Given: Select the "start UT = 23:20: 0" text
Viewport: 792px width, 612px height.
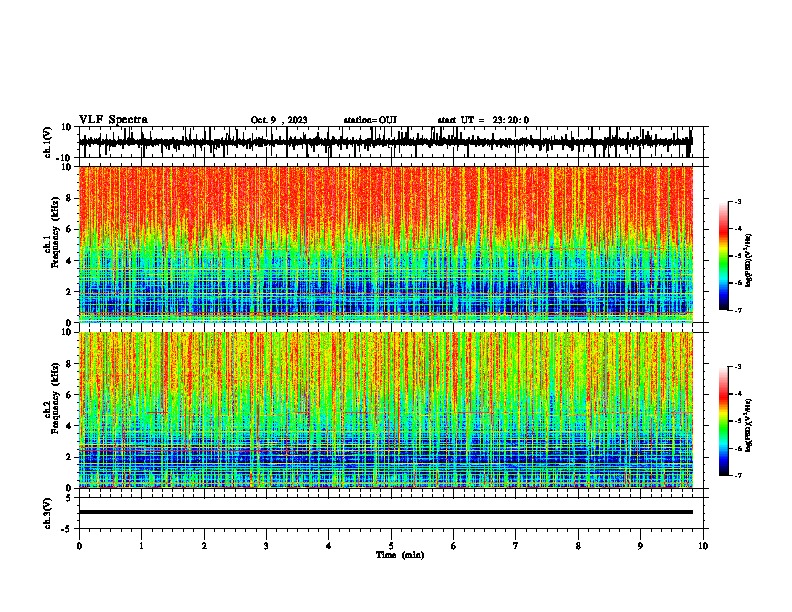Looking at the screenshot, I should tap(483, 120).
